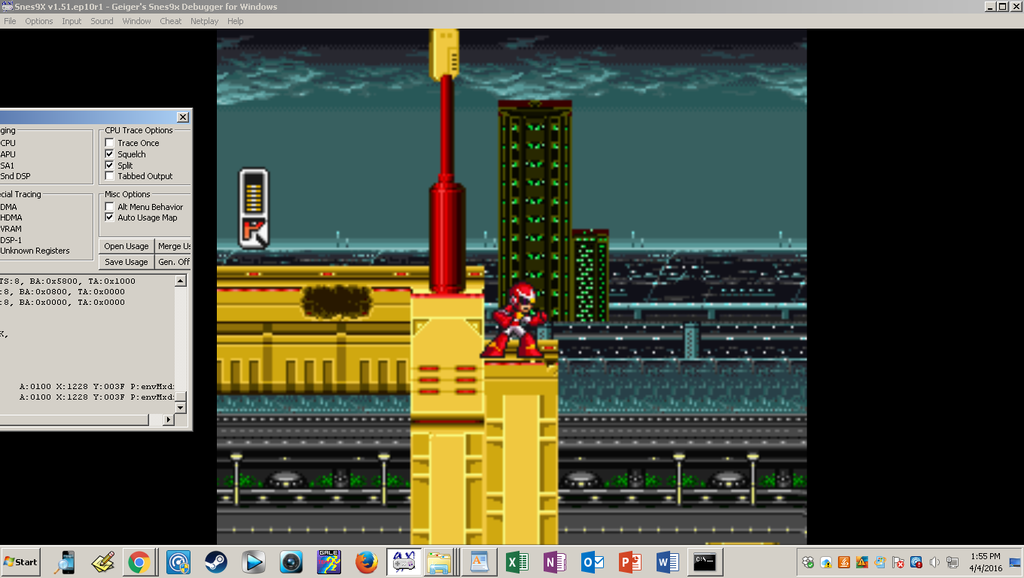Open the Options menu
Screen dimensions: 1024x578
point(39,21)
